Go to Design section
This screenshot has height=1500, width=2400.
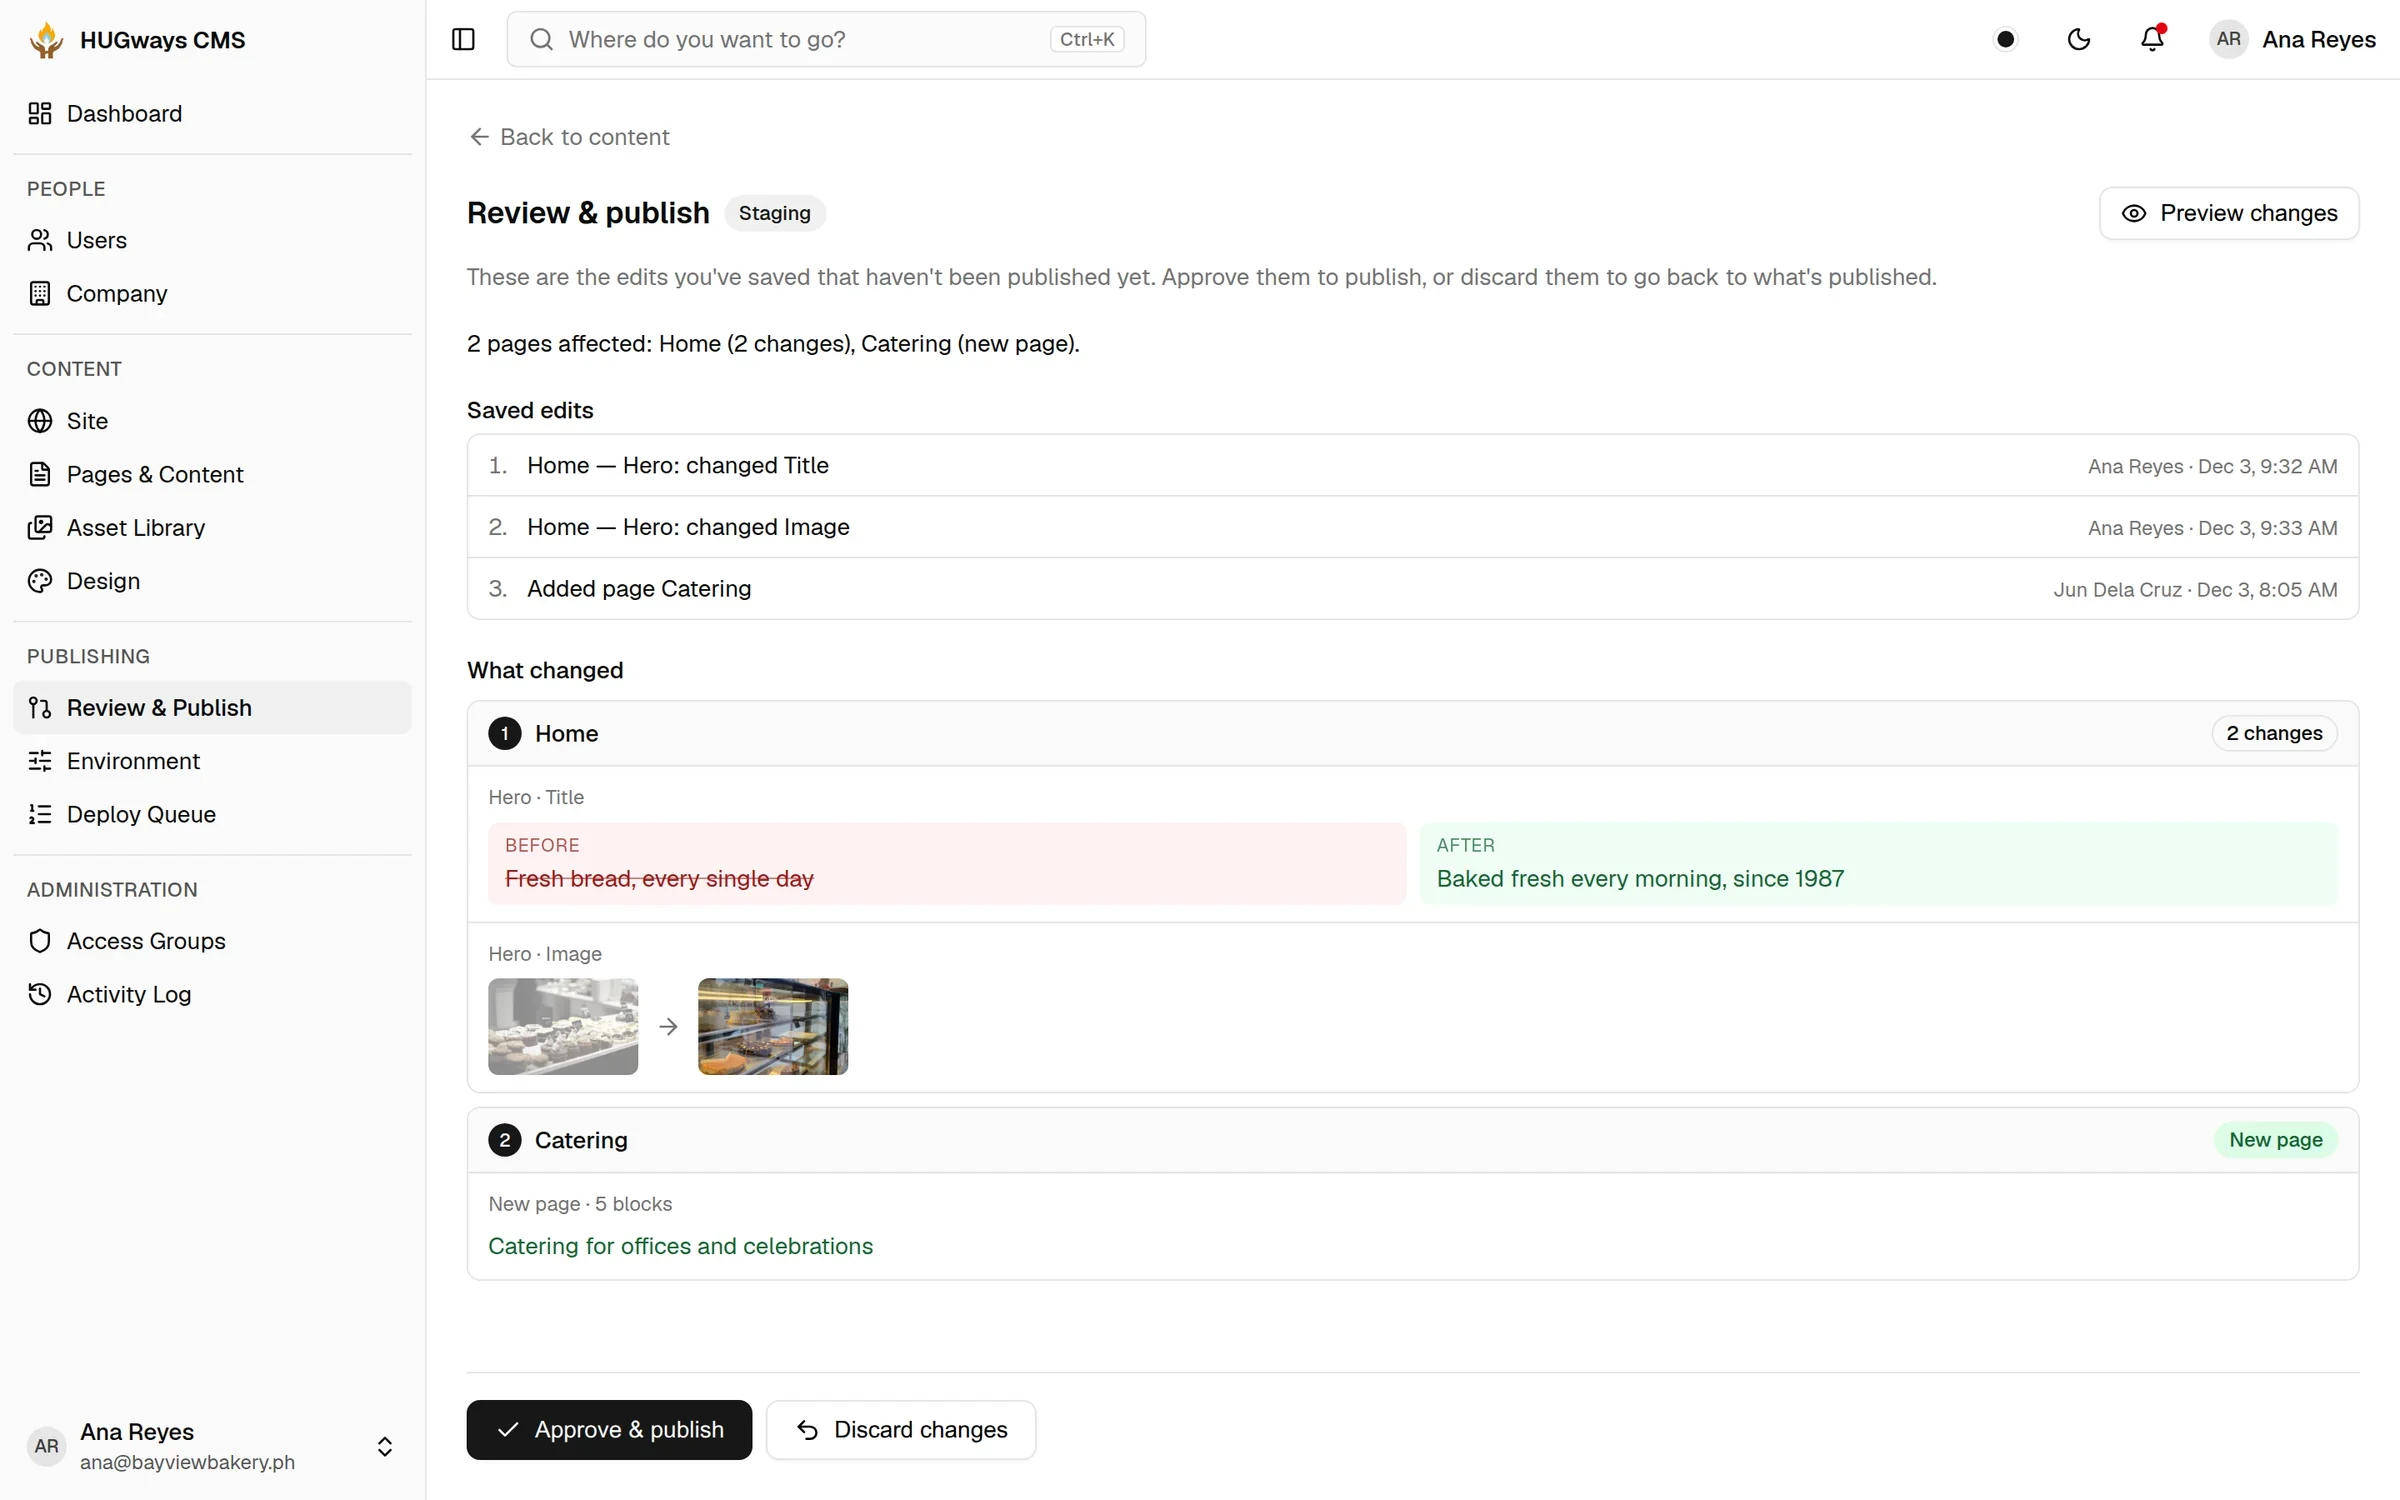click(212, 581)
